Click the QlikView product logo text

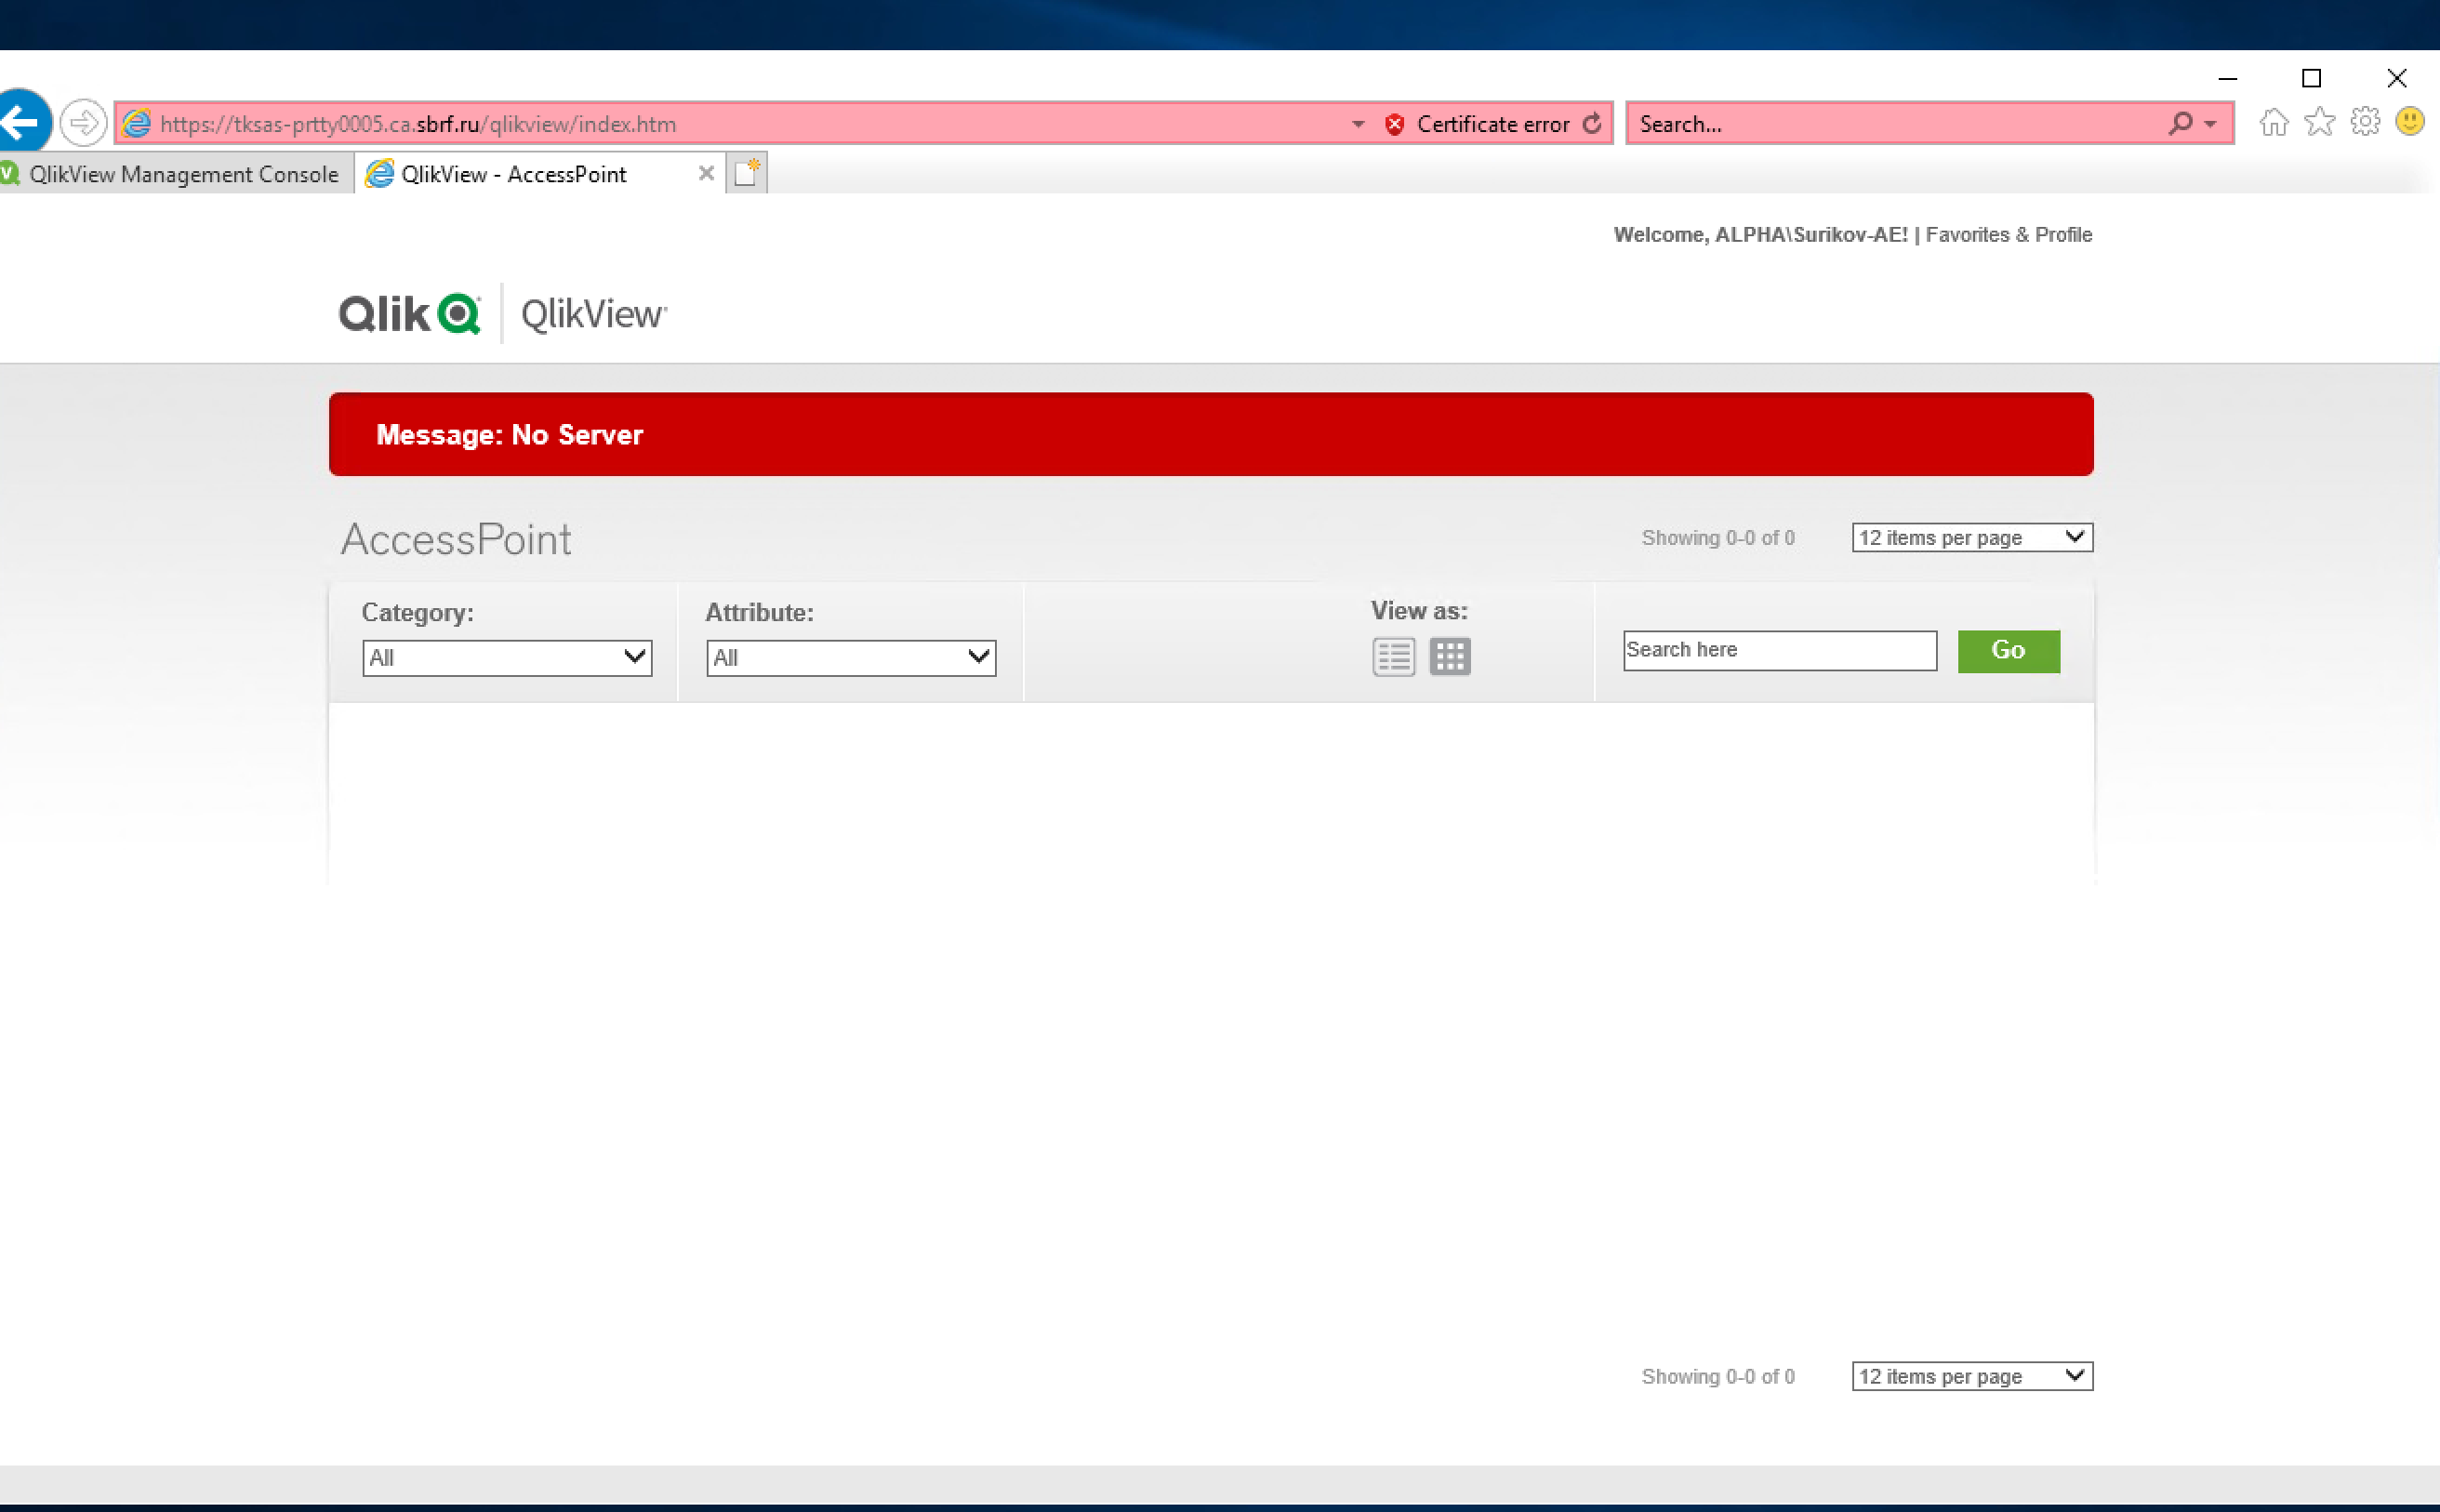[x=594, y=314]
